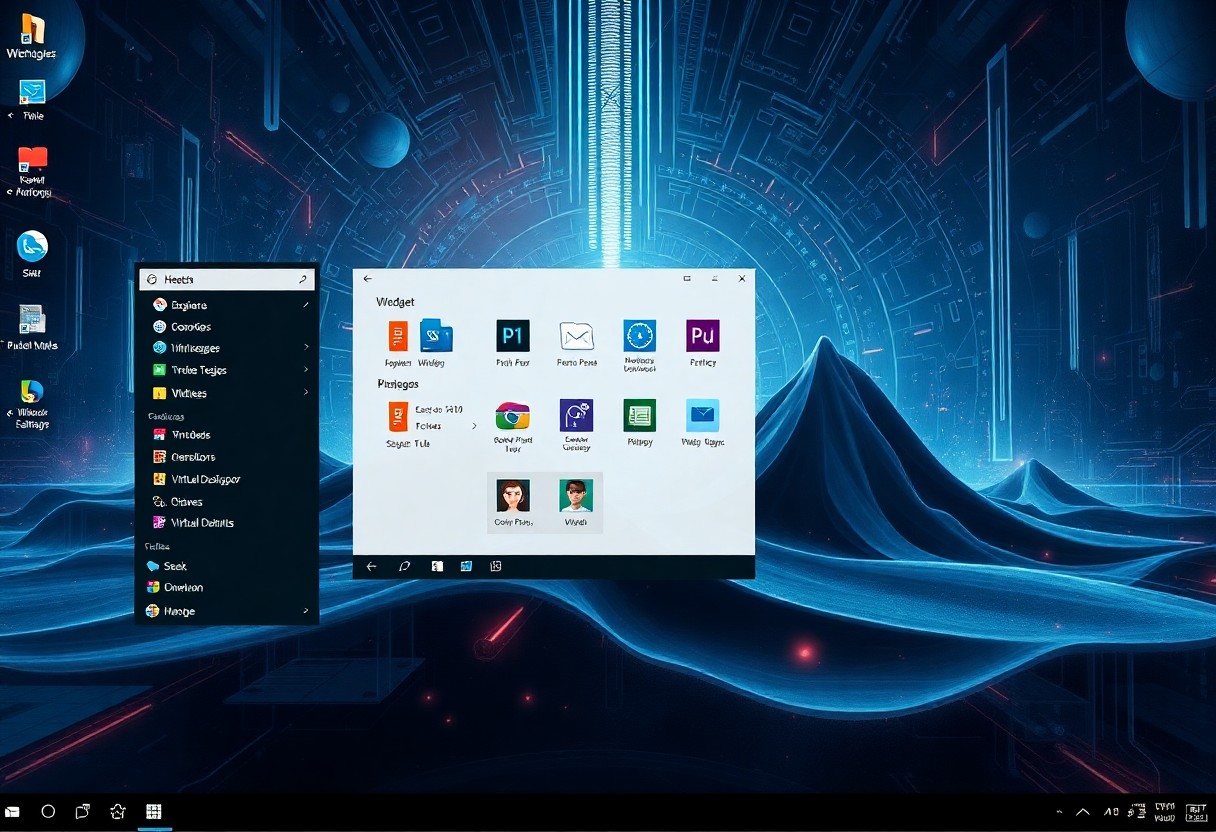Open the task view icon on the taskbar
This screenshot has height=832, width=1216.
point(83,811)
